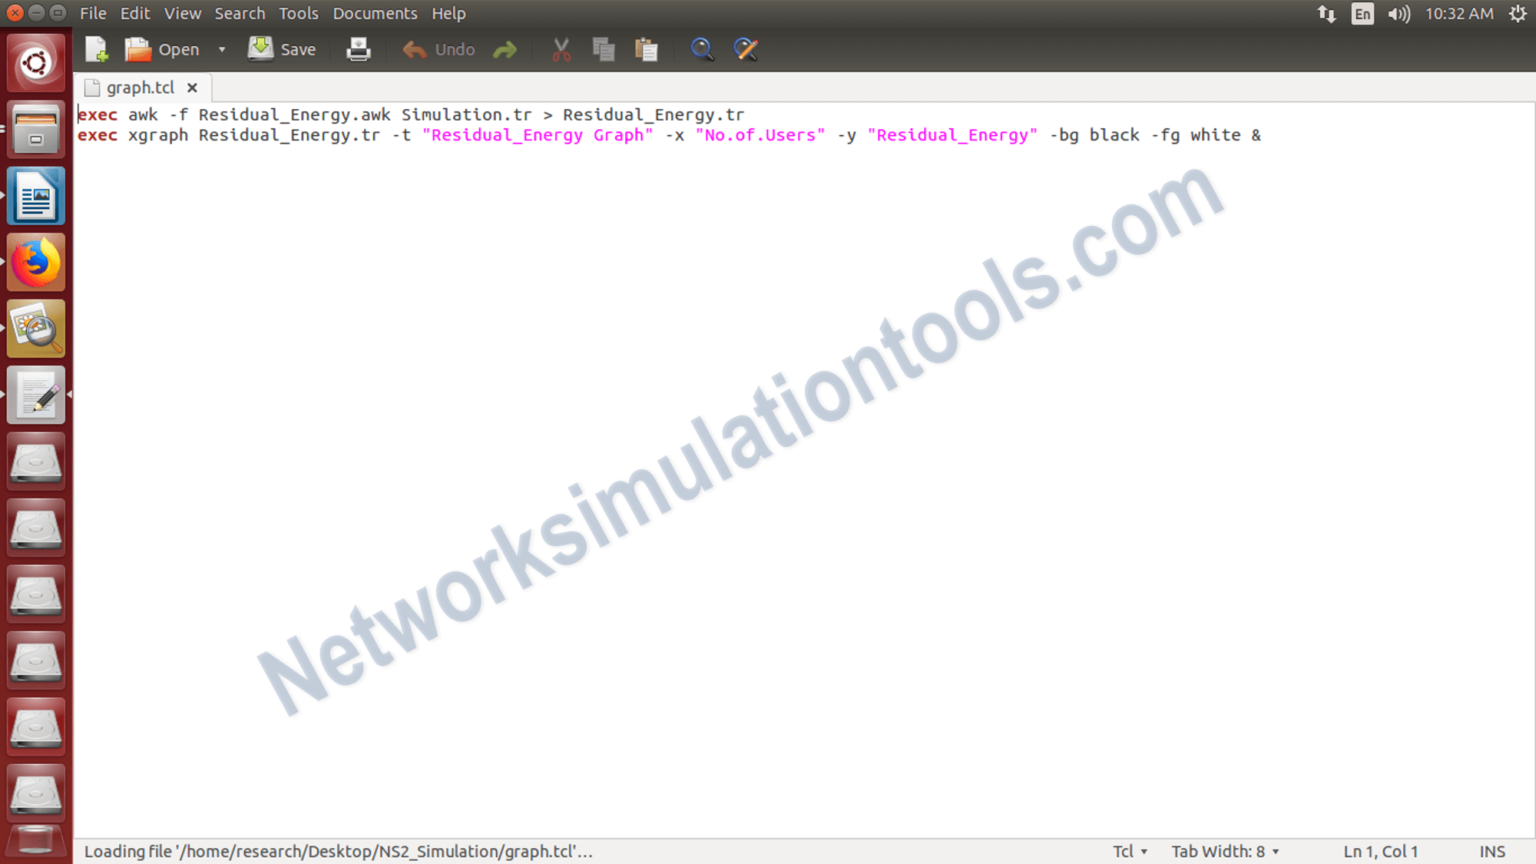
Task: Redo the undone action
Action: pos(504,48)
